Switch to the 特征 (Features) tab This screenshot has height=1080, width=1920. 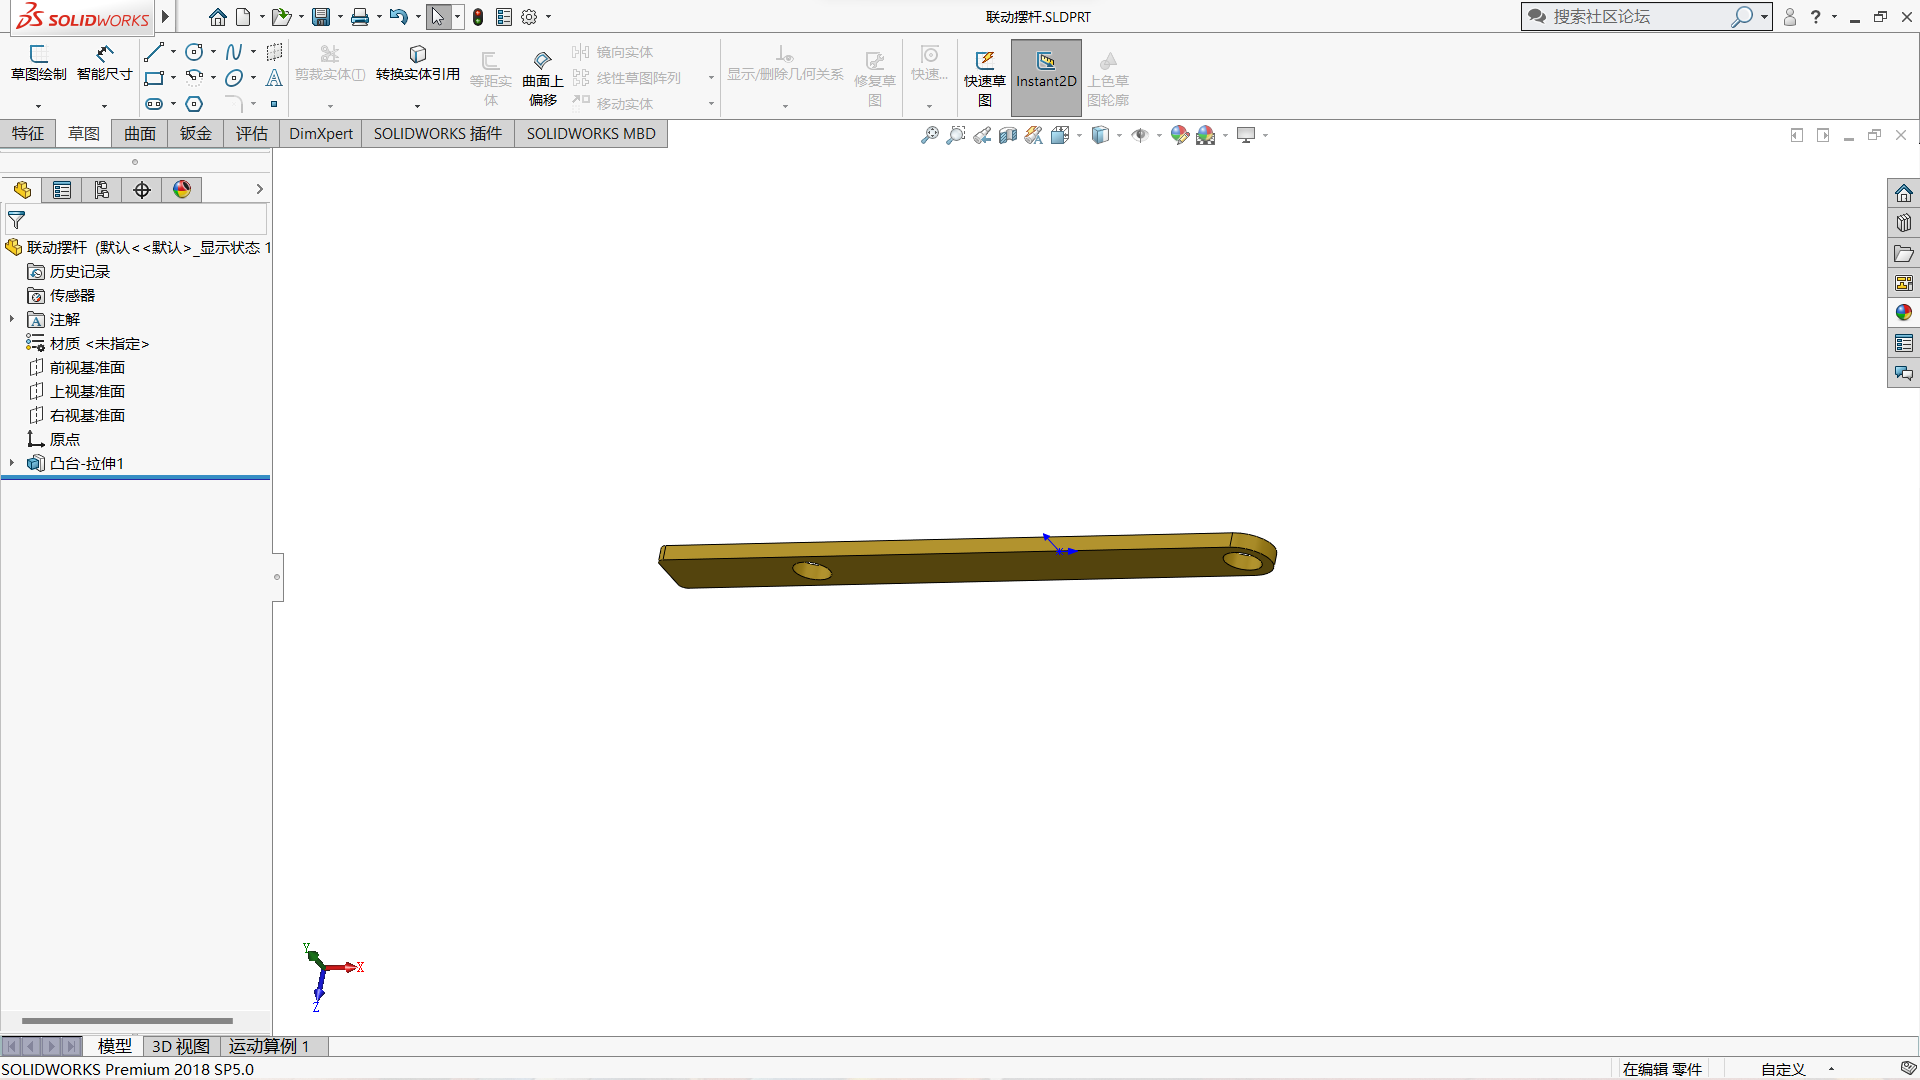(28, 134)
